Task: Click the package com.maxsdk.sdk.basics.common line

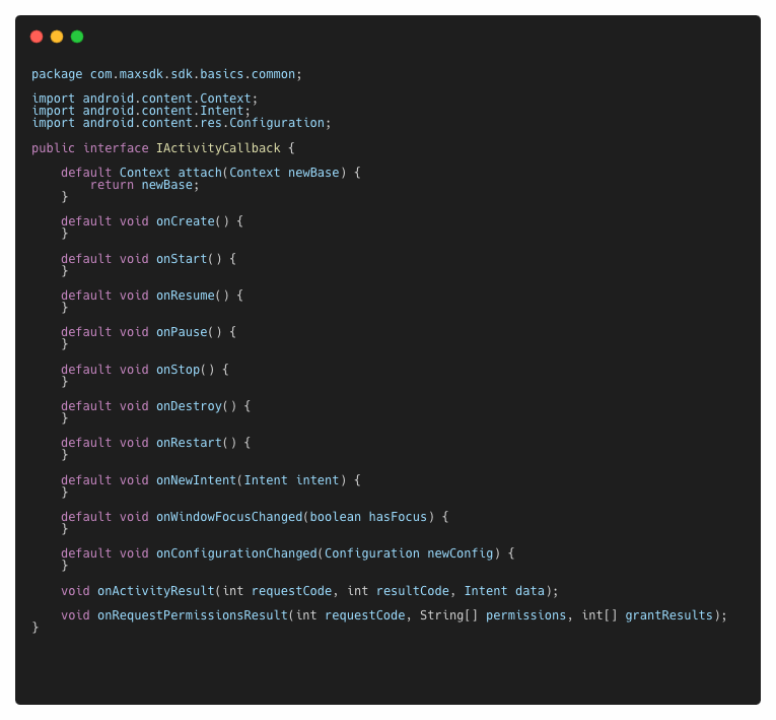Action: (x=166, y=74)
